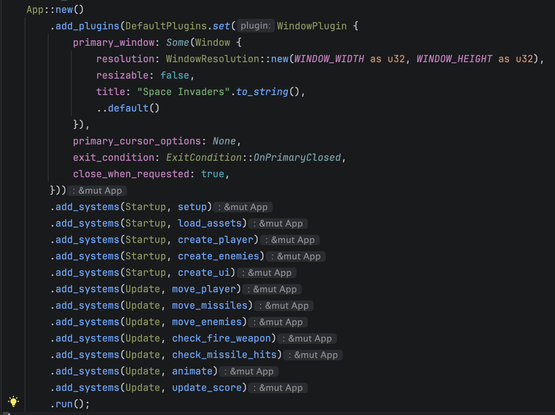Click the move_missiles function name

210,305
